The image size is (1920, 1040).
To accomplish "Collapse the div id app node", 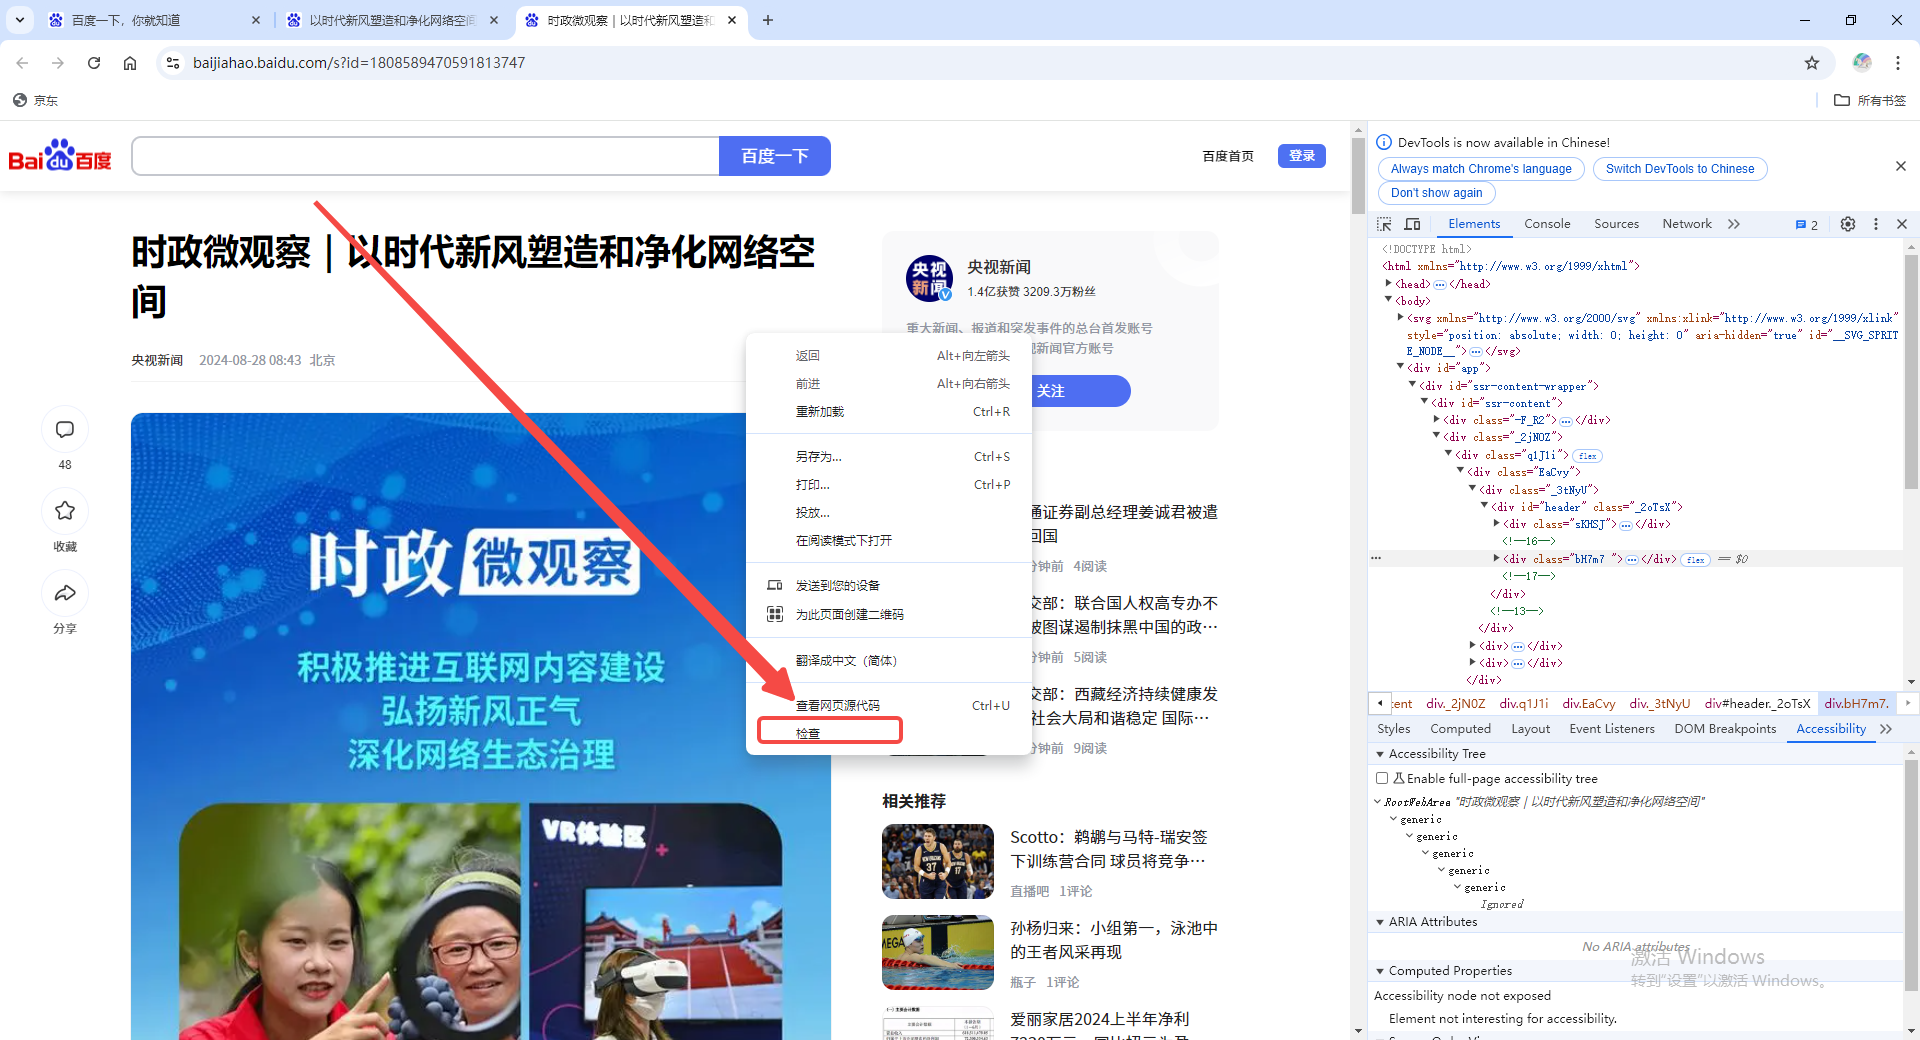I will point(1400,368).
